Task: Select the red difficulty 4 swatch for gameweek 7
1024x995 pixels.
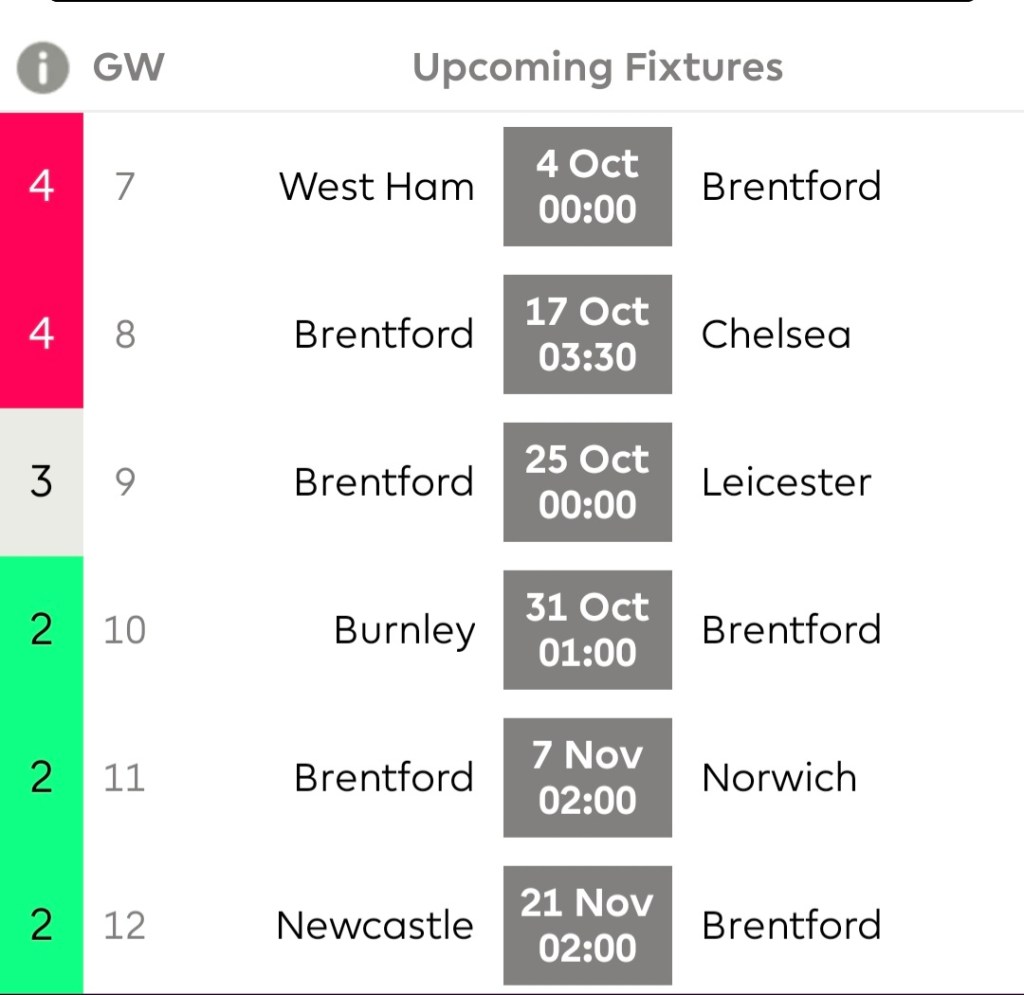Action: [41, 186]
